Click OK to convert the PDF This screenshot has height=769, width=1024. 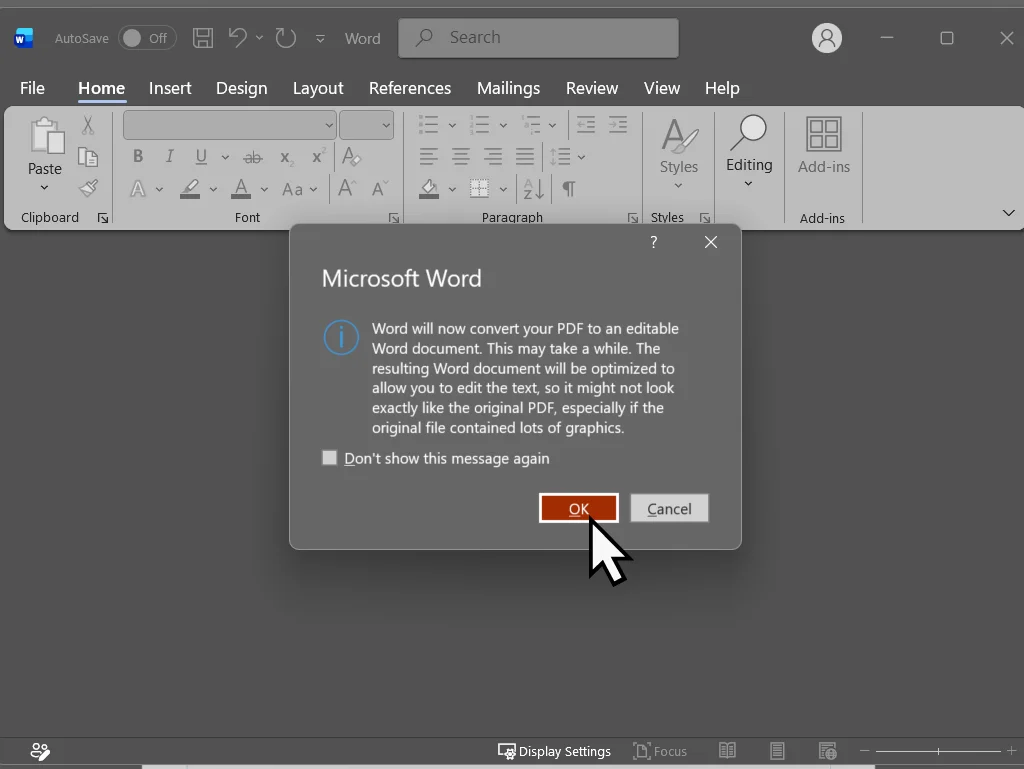[579, 508]
